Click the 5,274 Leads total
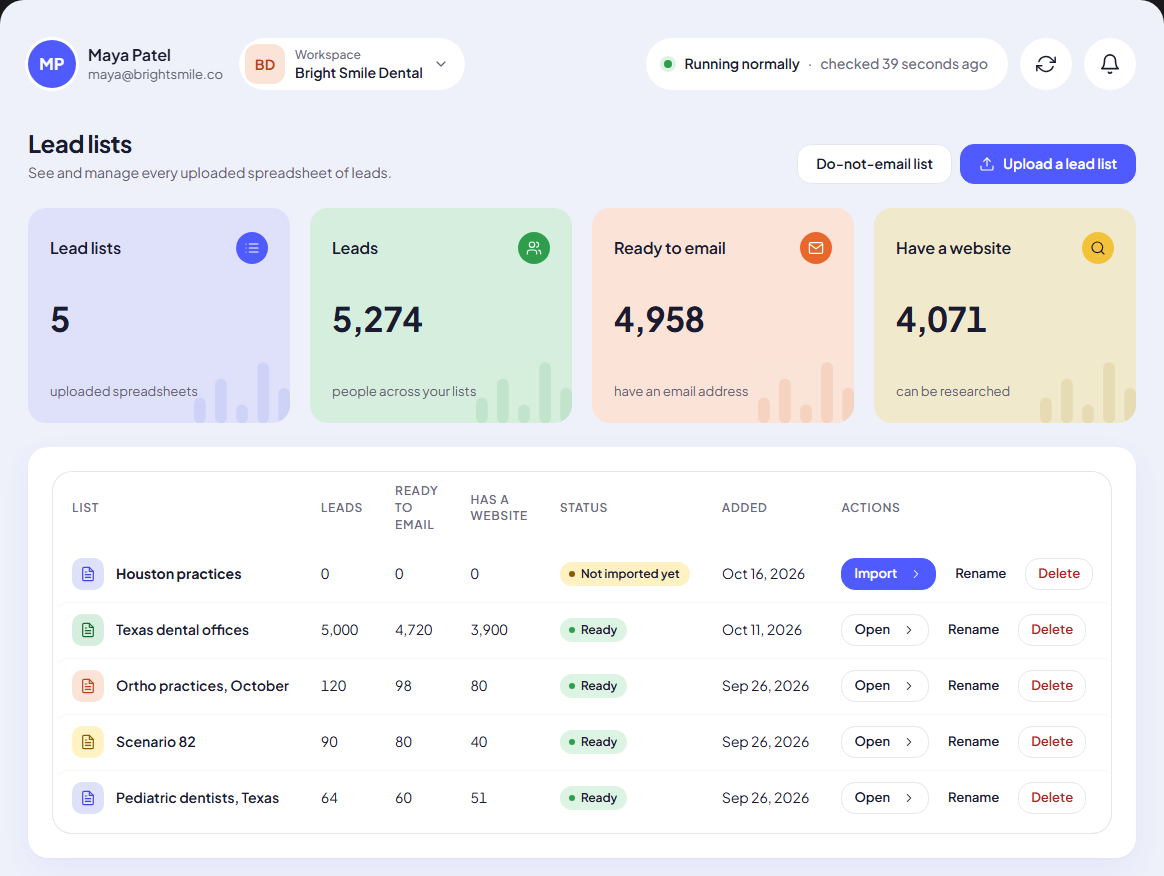 click(x=377, y=320)
